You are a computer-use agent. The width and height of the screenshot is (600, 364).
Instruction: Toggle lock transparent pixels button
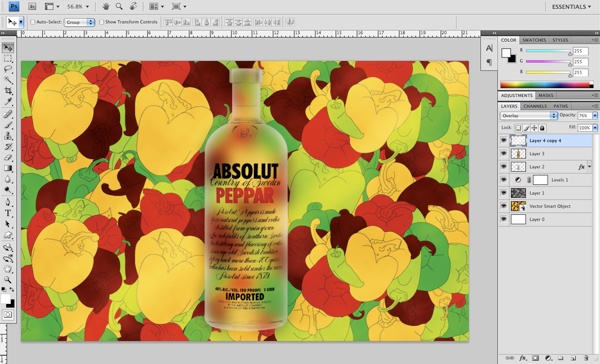(x=518, y=128)
